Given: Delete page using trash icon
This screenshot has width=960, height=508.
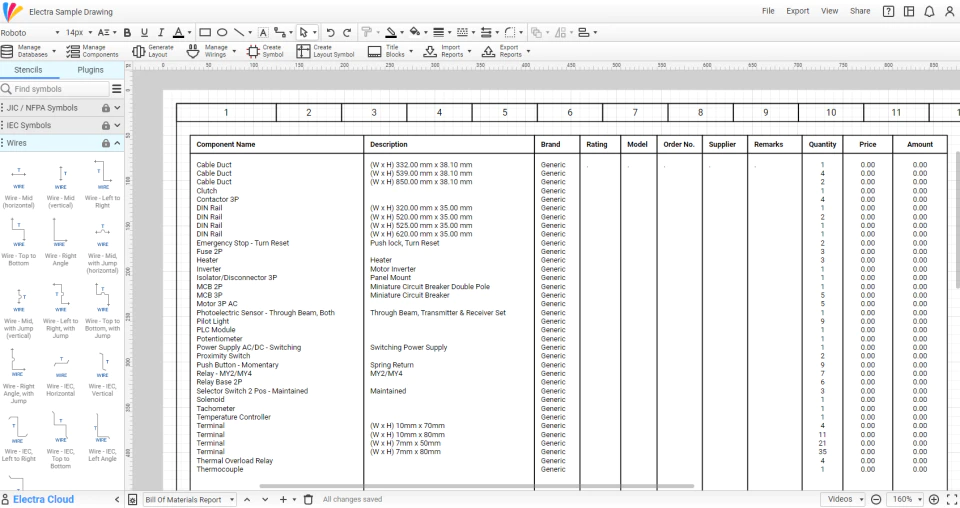Looking at the screenshot, I should [x=308, y=499].
